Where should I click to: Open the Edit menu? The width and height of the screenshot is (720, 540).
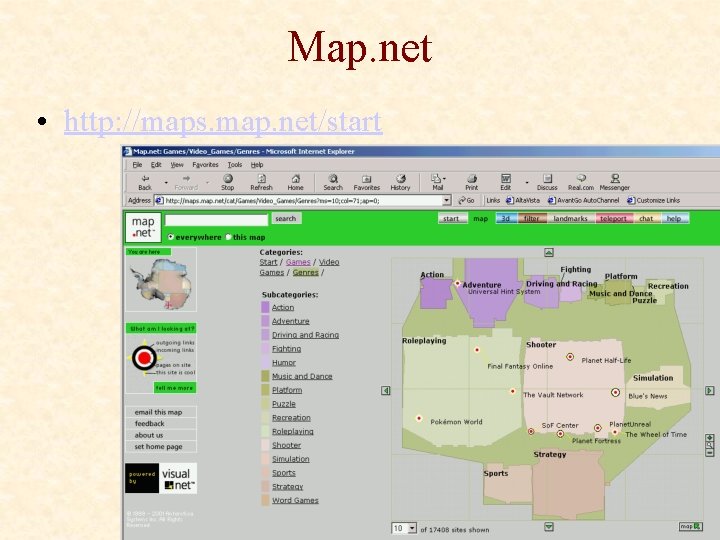pos(156,164)
